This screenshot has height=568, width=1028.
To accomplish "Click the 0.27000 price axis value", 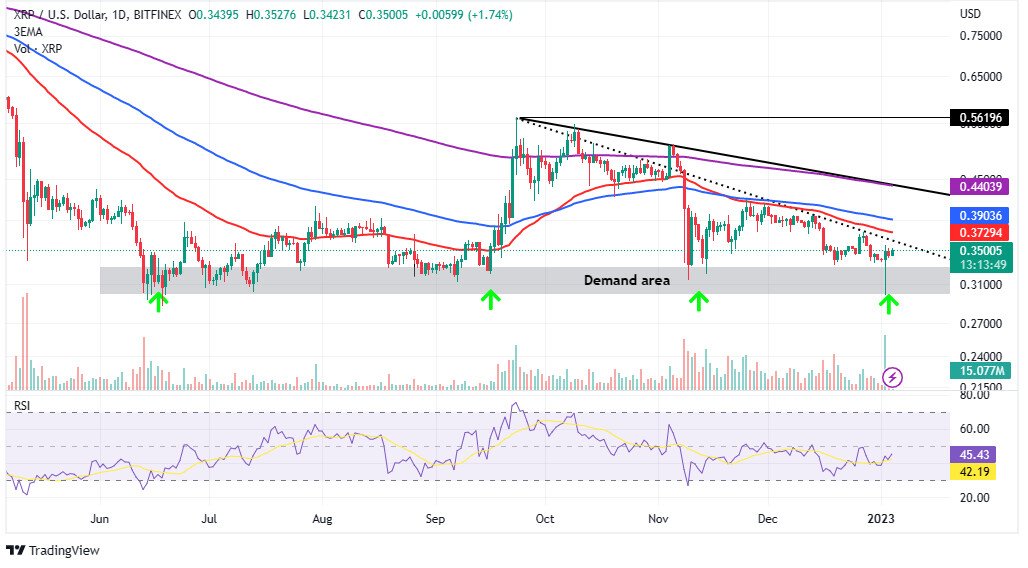I will (x=980, y=323).
